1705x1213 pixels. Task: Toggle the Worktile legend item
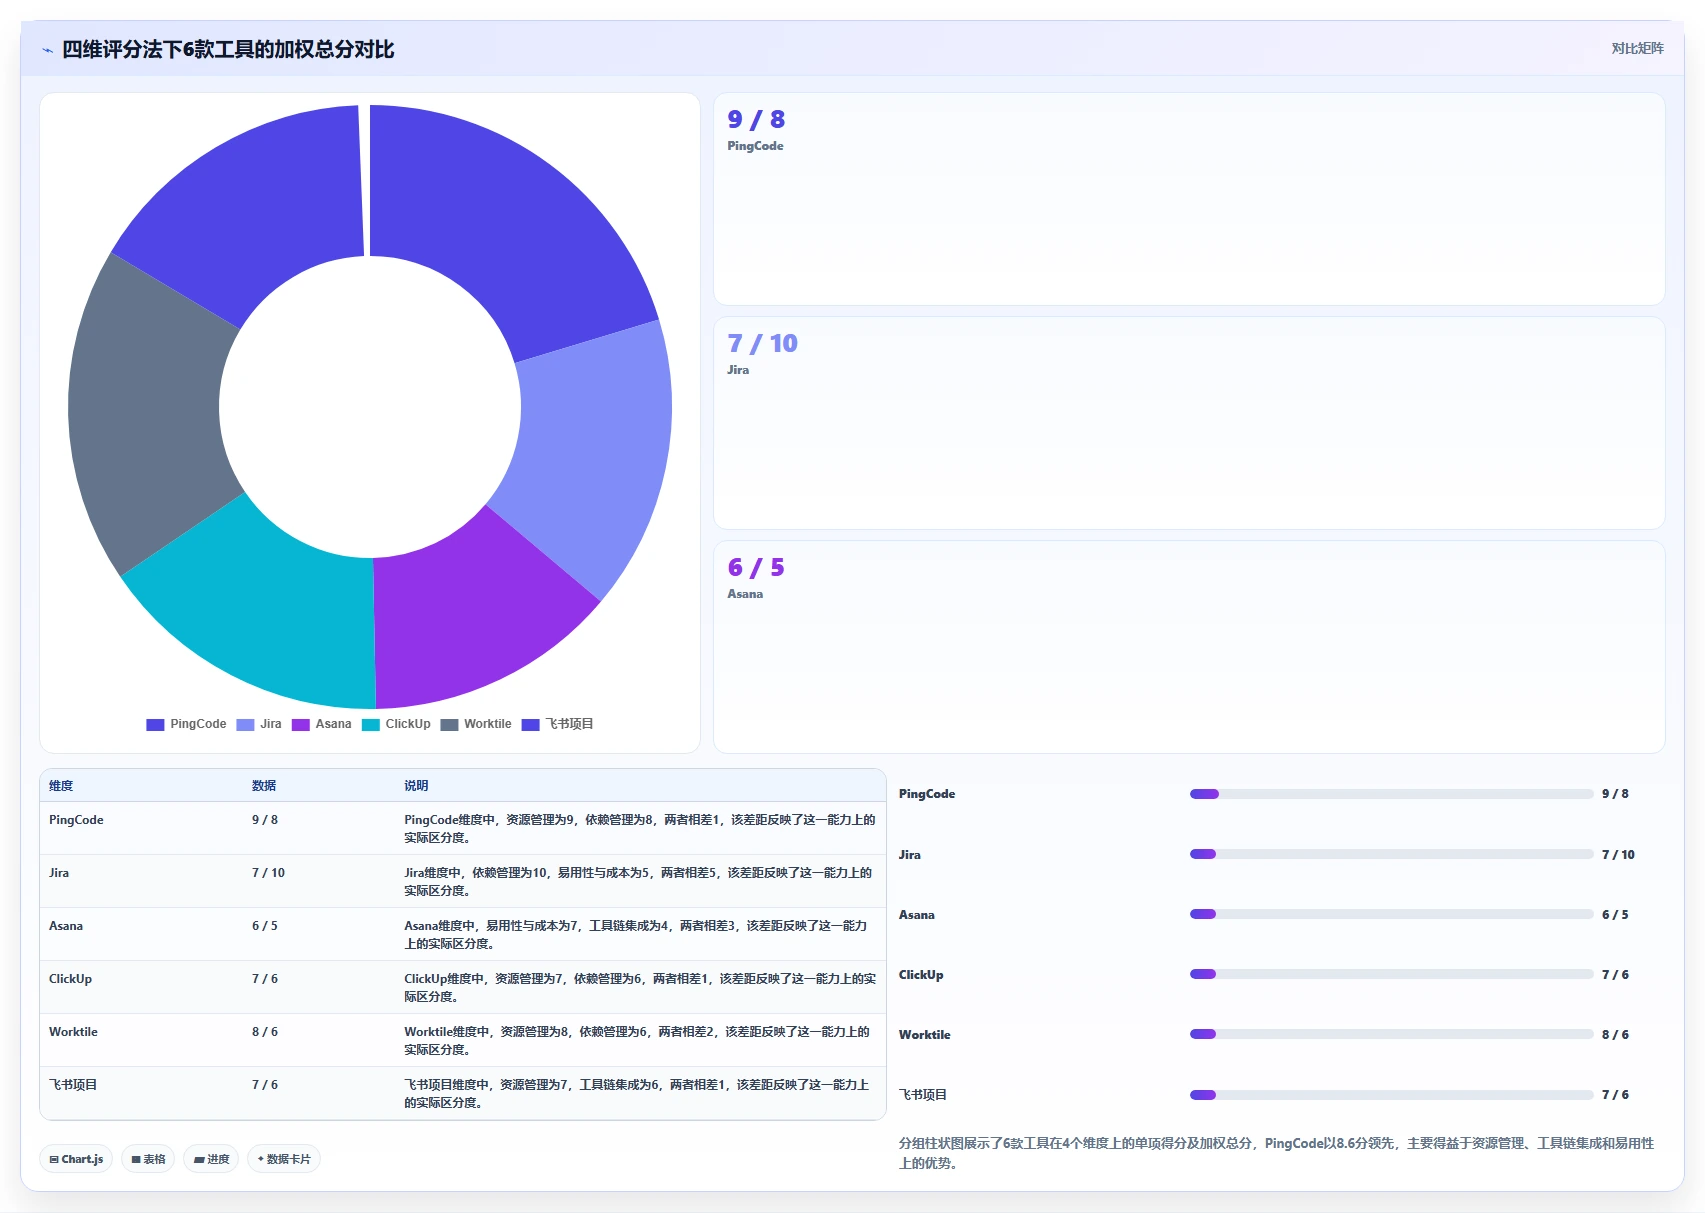point(476,724)
